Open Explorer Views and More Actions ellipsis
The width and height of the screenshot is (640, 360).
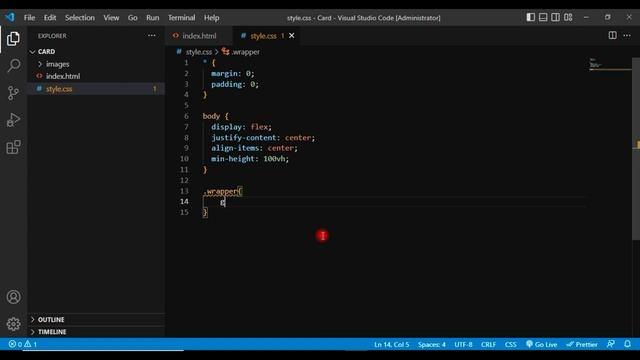point(151,36)
